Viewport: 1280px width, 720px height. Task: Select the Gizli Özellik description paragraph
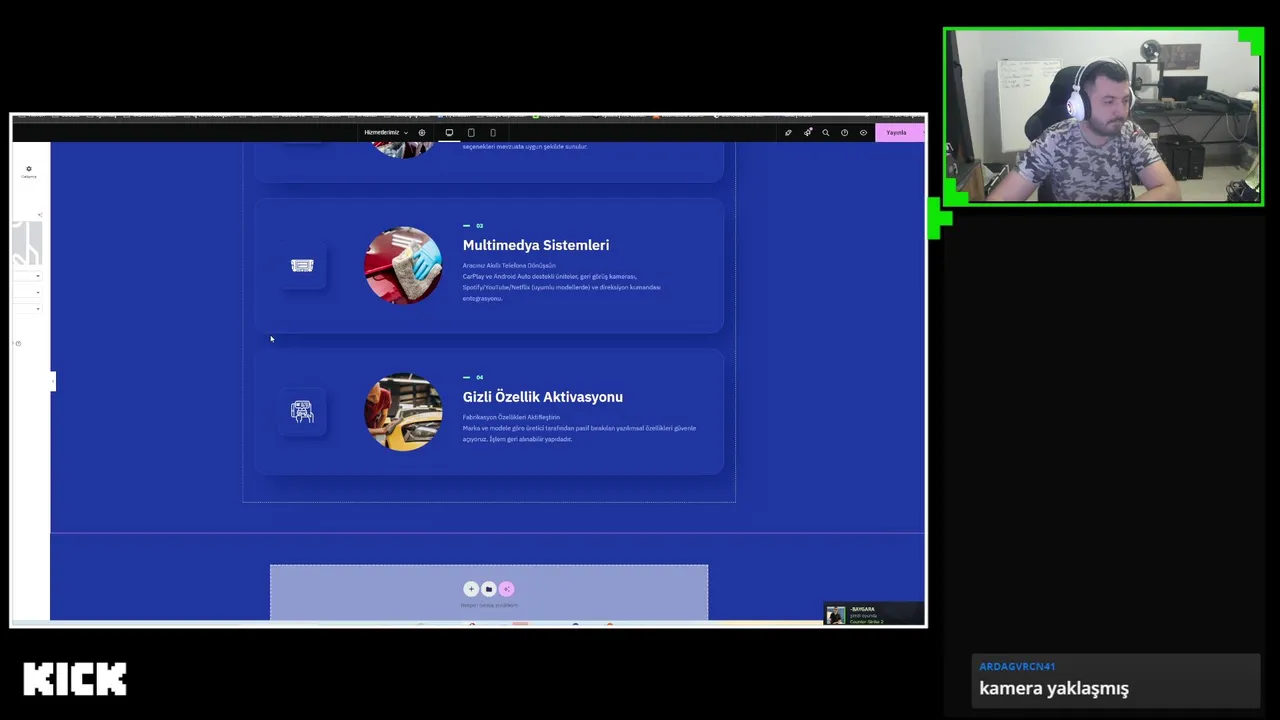tap(579, 428)
